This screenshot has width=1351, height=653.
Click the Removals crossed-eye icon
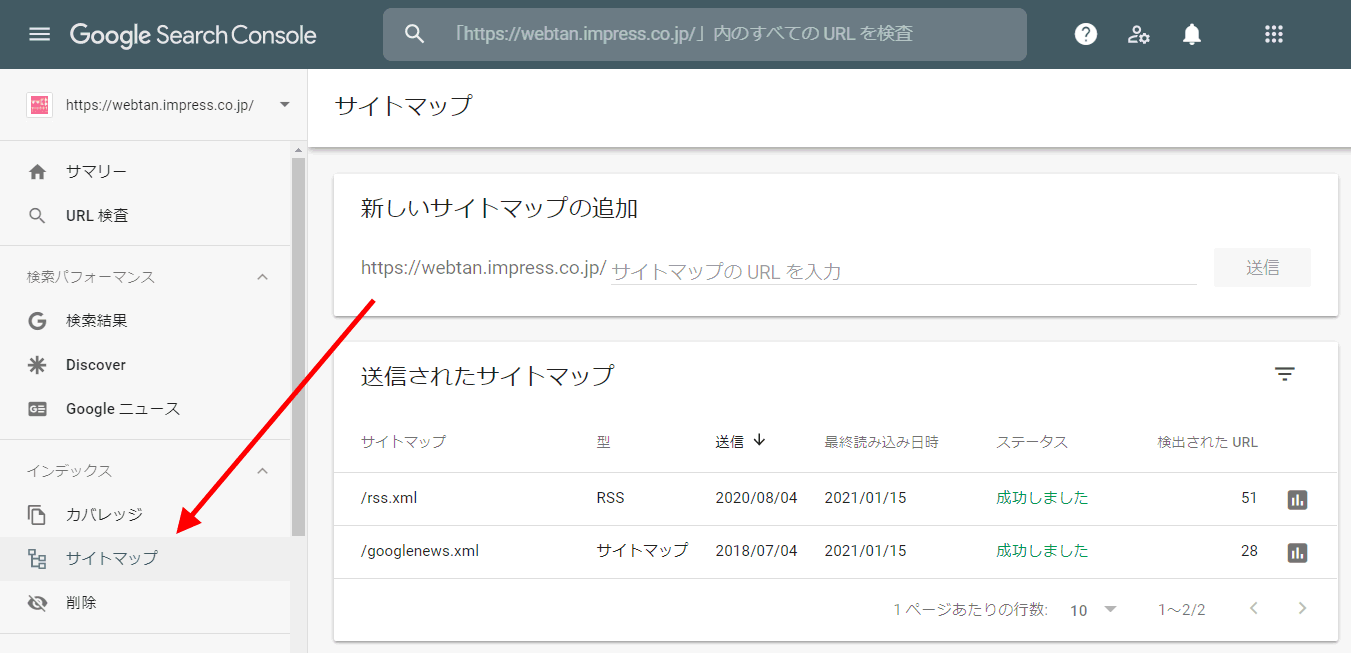(38, 603)
